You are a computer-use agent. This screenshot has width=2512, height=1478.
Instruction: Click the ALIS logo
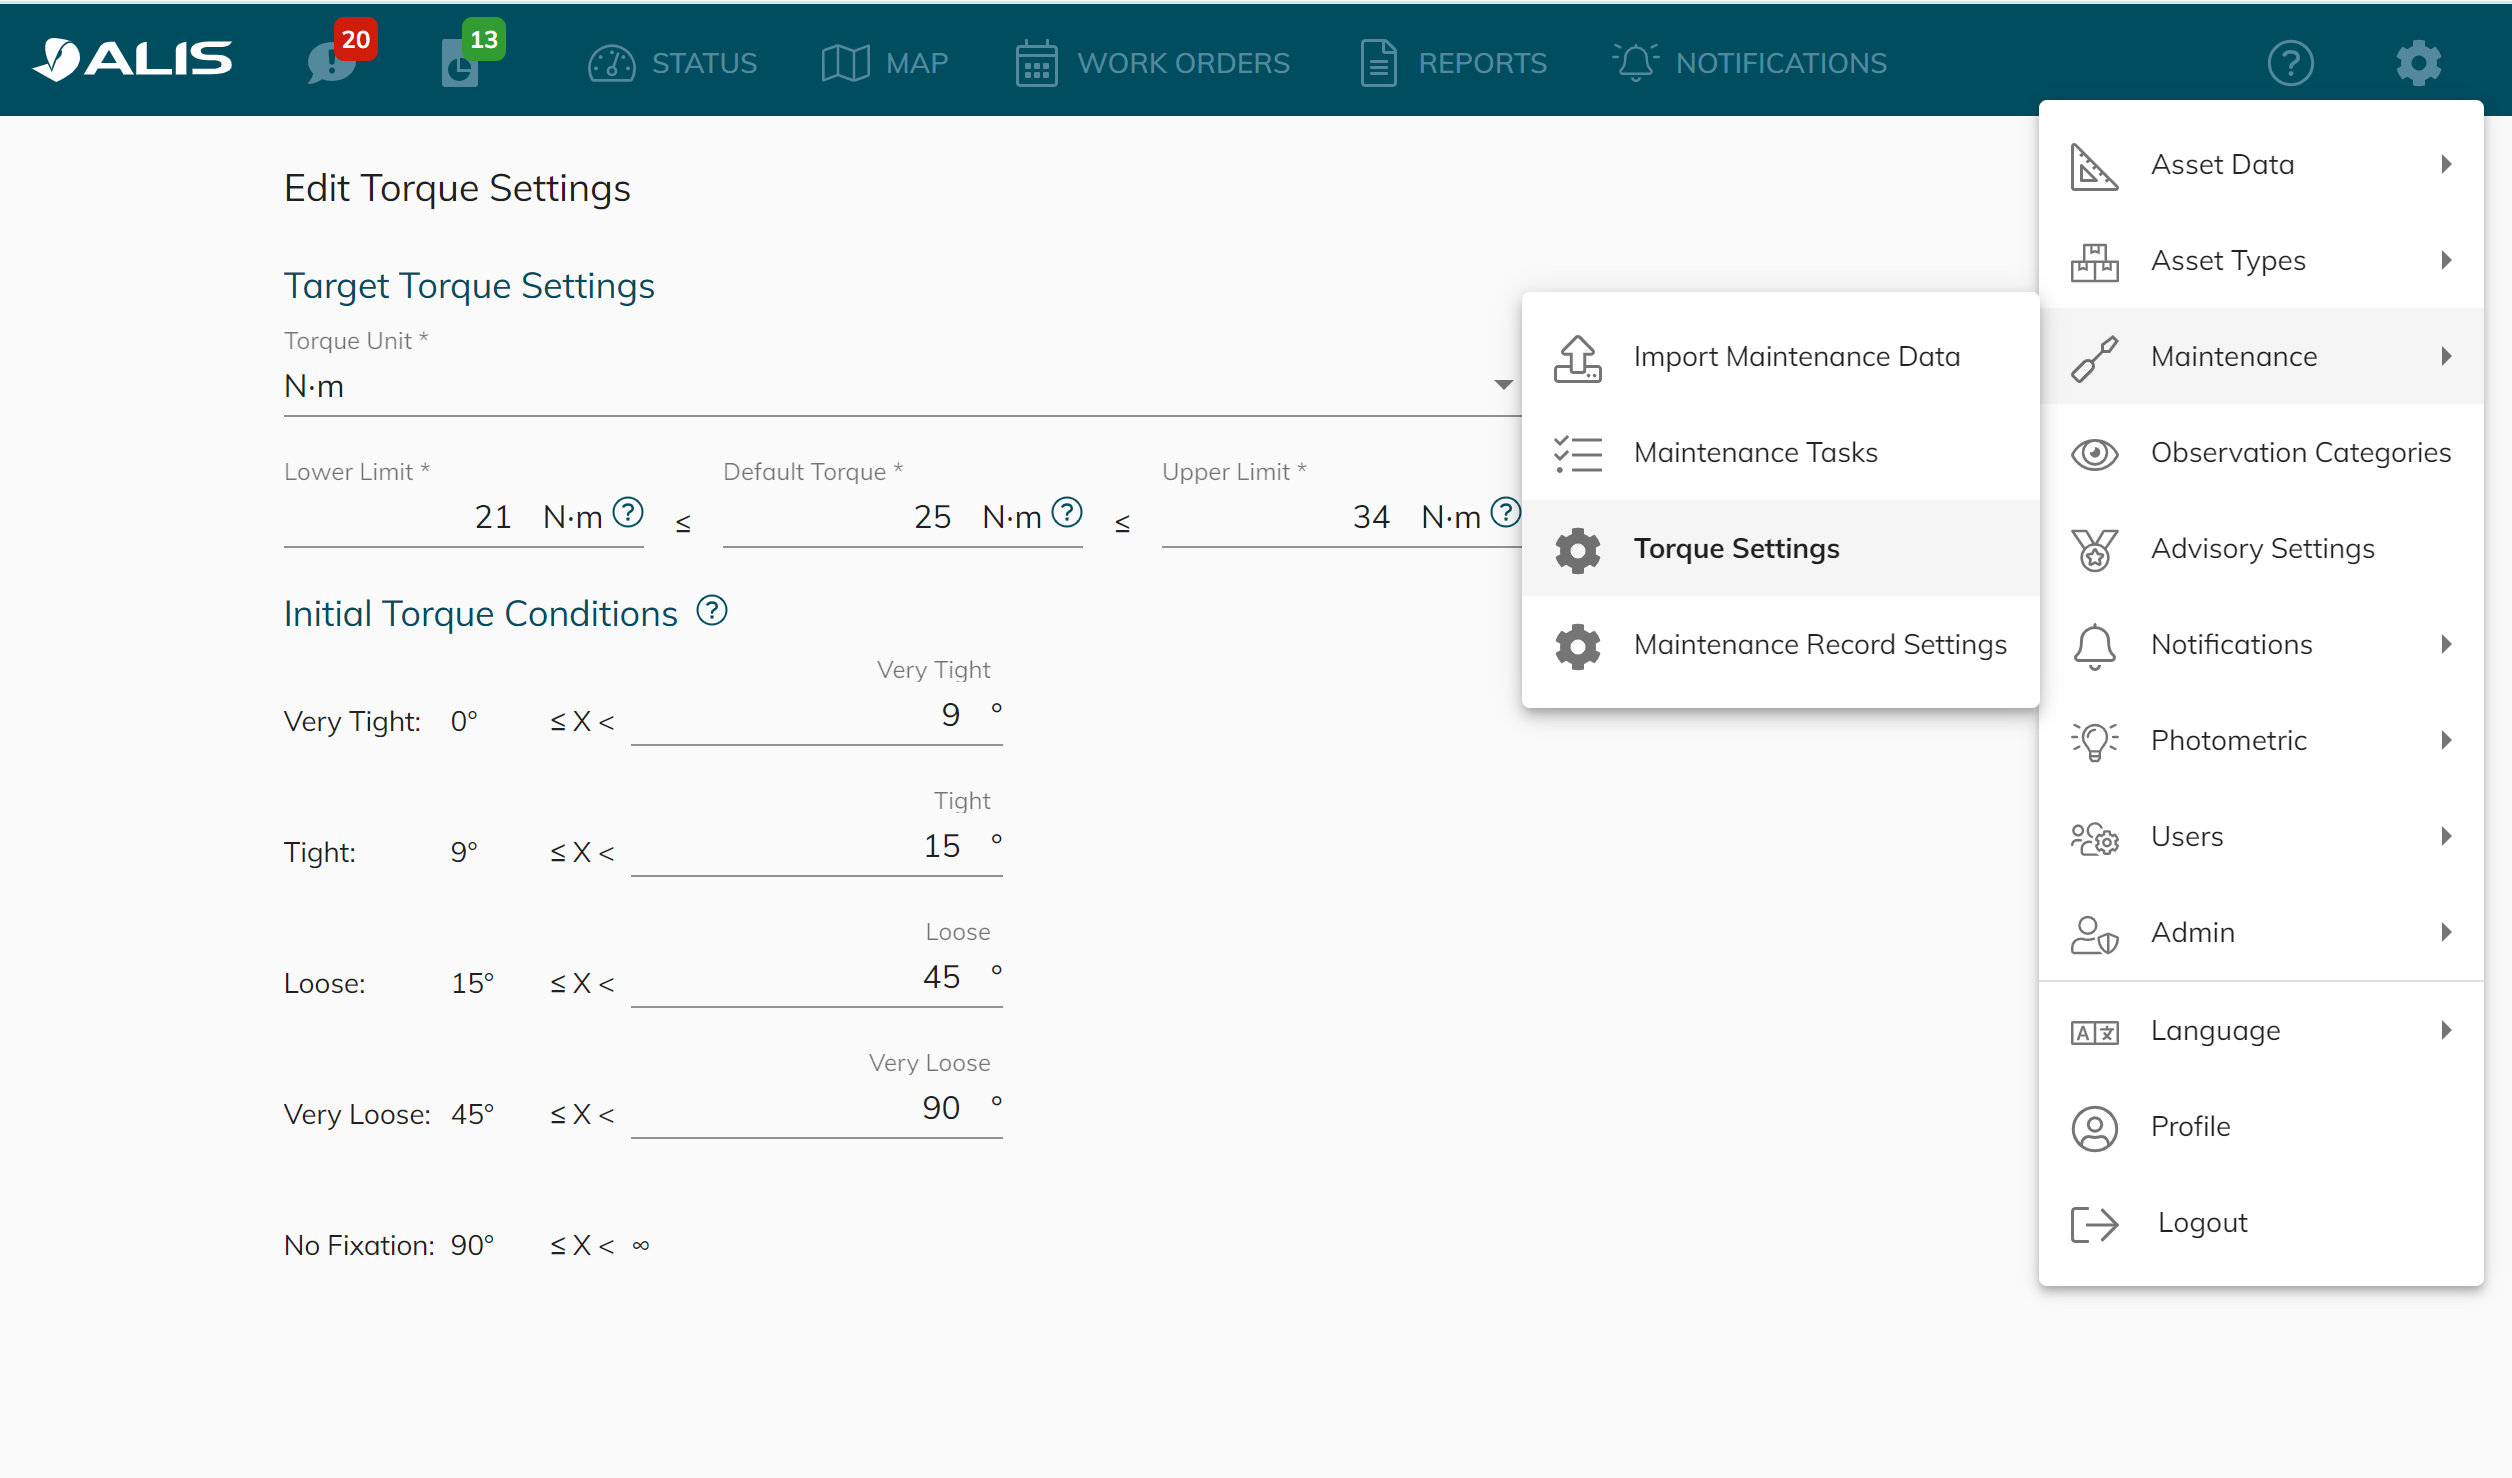click(x=133, y=60)
